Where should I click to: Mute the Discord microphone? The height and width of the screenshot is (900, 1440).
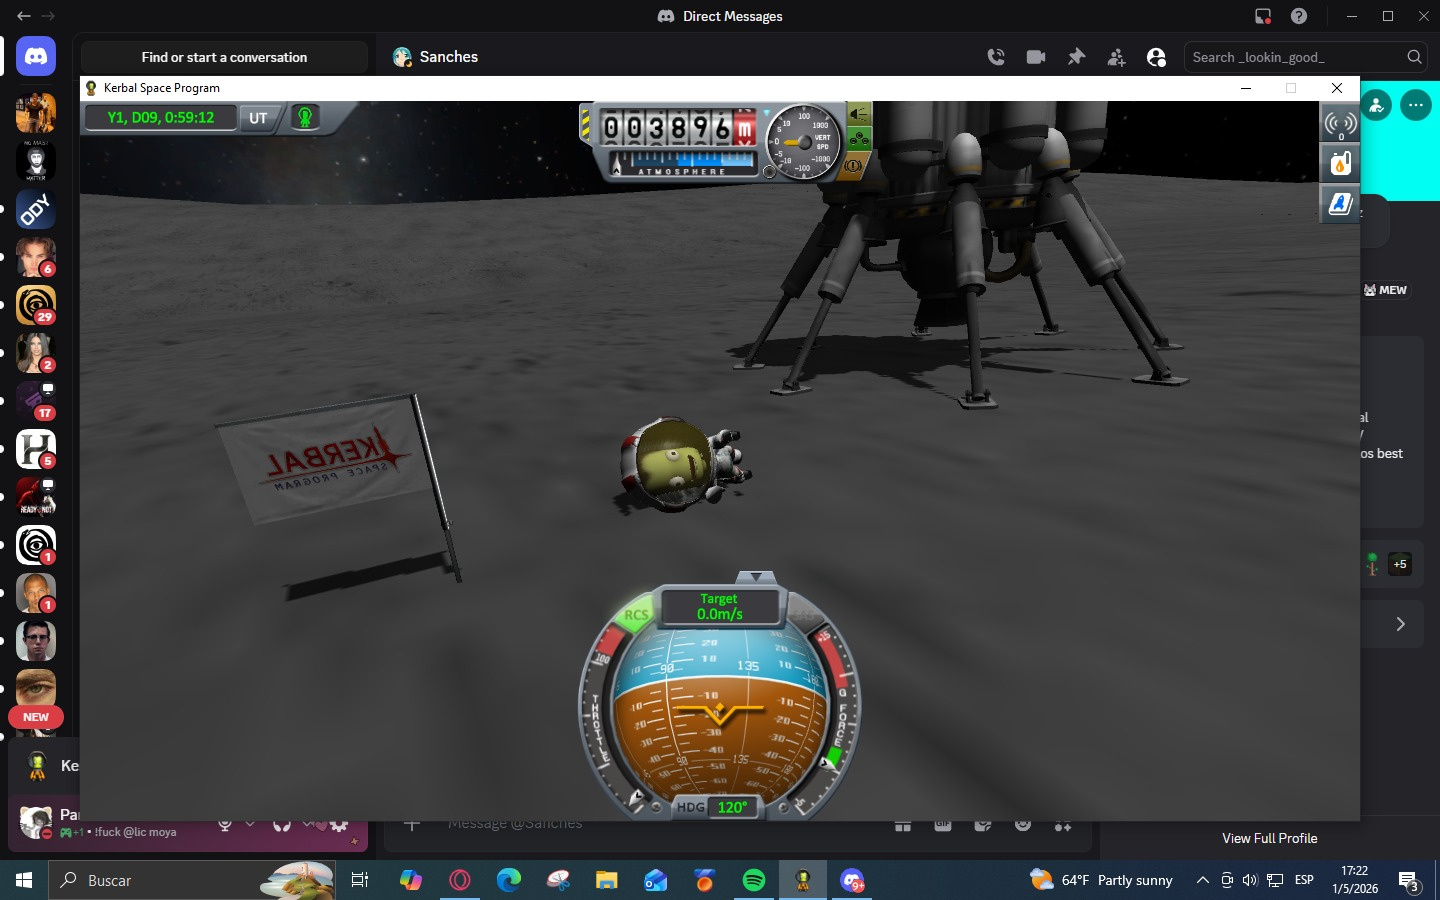coord(225,824)
